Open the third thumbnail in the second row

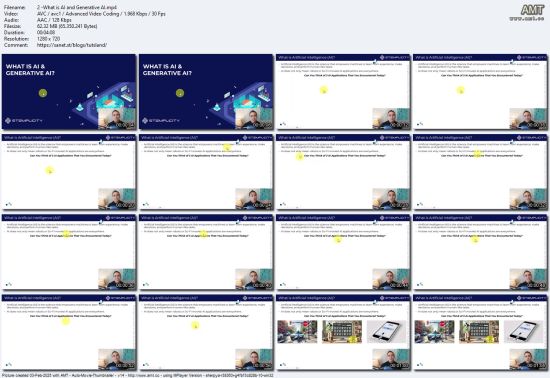coord(343,172)
